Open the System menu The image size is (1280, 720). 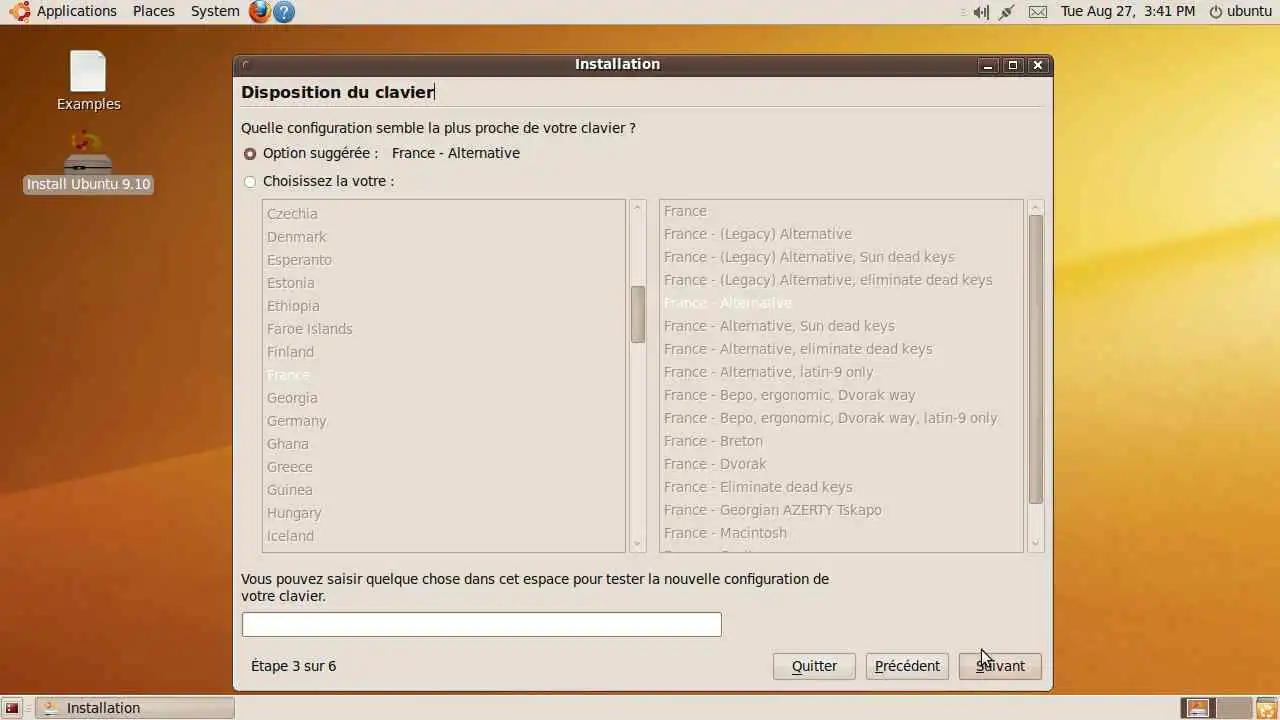(215, 11)
